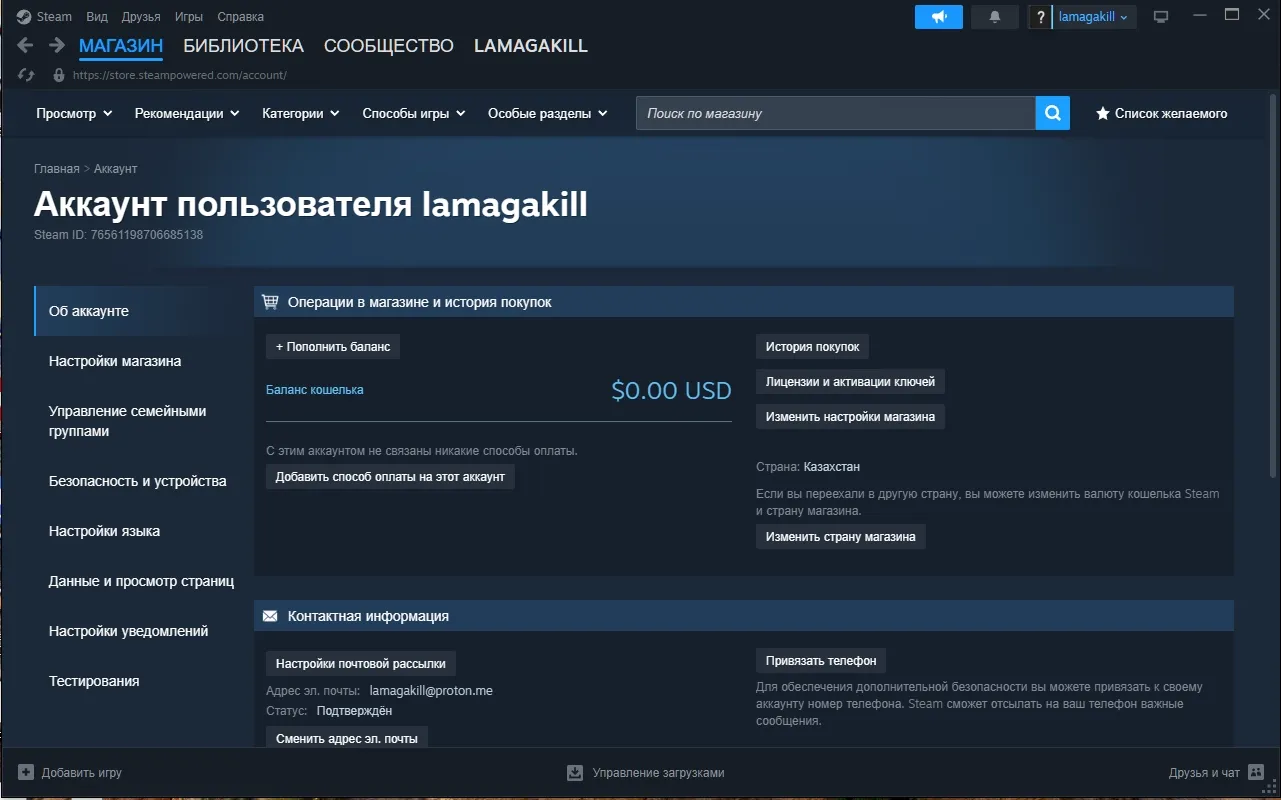Click the padlock icon beside the URL
Image resolution: width=1281 pixels, height=800 pixels.
(58, 75)
